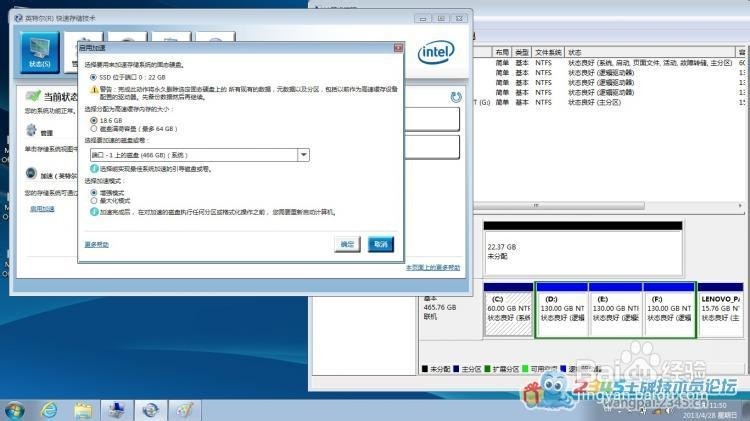Screen dimensions: 750x421
Task: Click the dark blue 主分区 legend swatch
Action: pyautogui.click(x=456, y=369)
